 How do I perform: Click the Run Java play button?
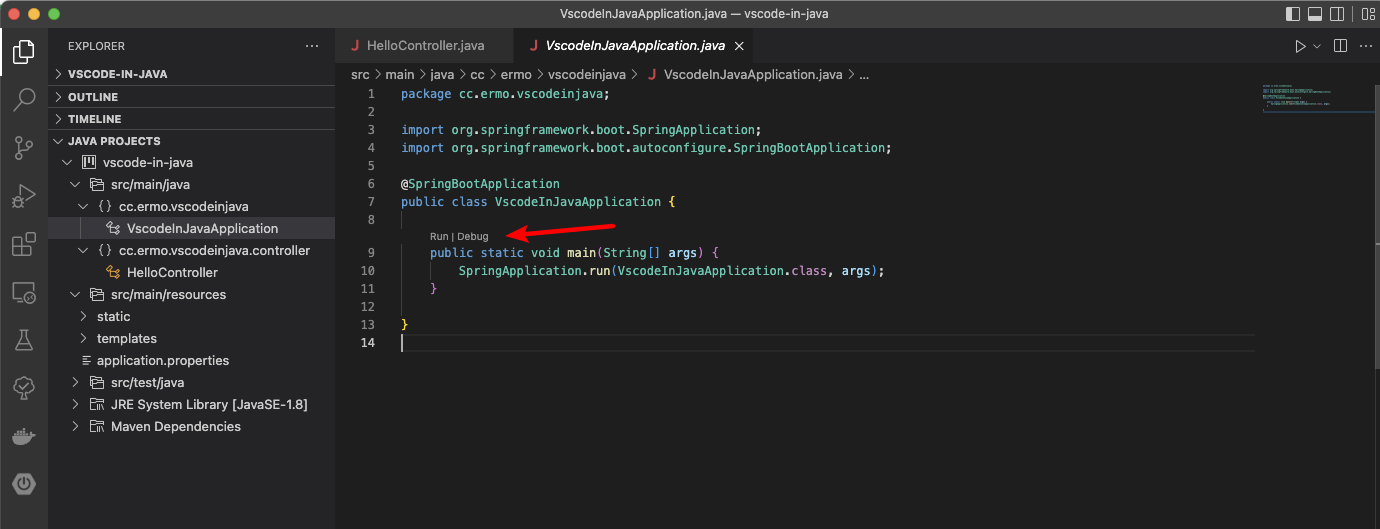(x=1300, y=46)
